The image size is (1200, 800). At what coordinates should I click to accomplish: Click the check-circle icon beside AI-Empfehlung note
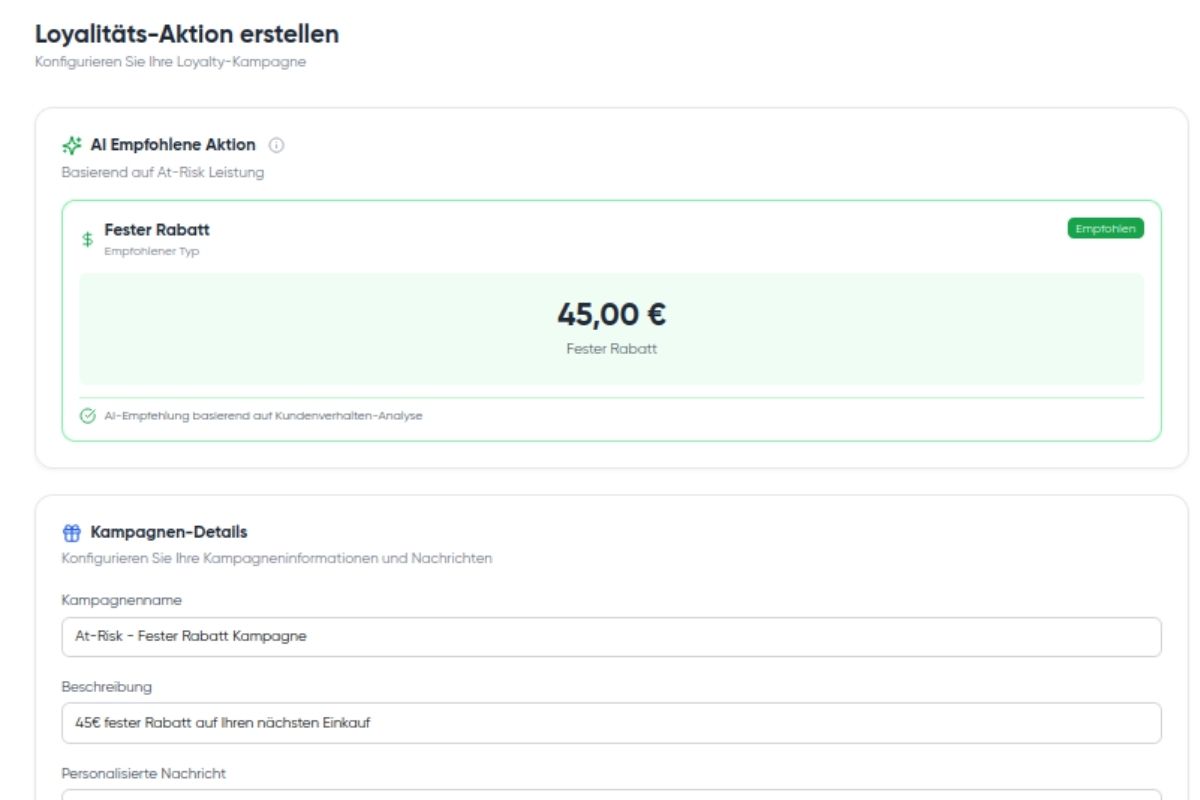(88, 416)
